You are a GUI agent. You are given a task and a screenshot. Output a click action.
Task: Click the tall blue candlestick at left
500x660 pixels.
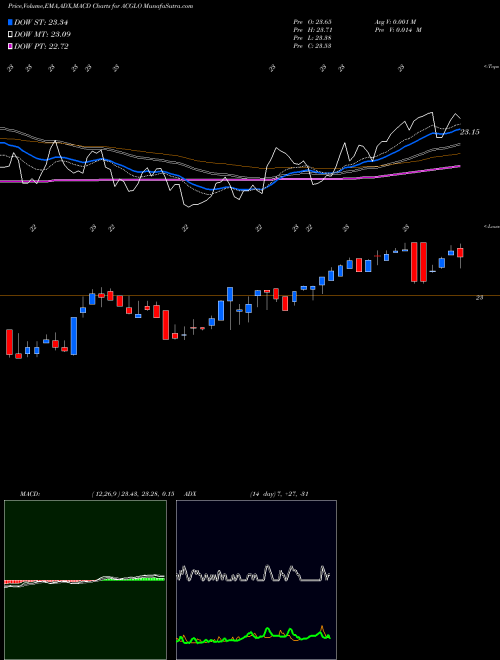tap(74, 336)
